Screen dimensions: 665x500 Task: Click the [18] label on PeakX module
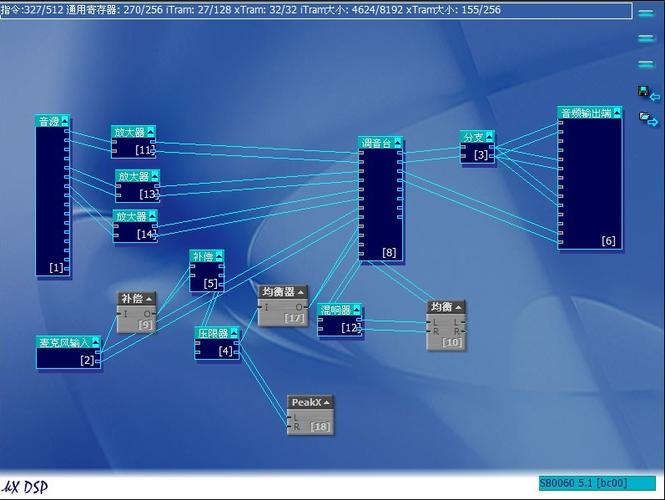click(x=320, y=427)
